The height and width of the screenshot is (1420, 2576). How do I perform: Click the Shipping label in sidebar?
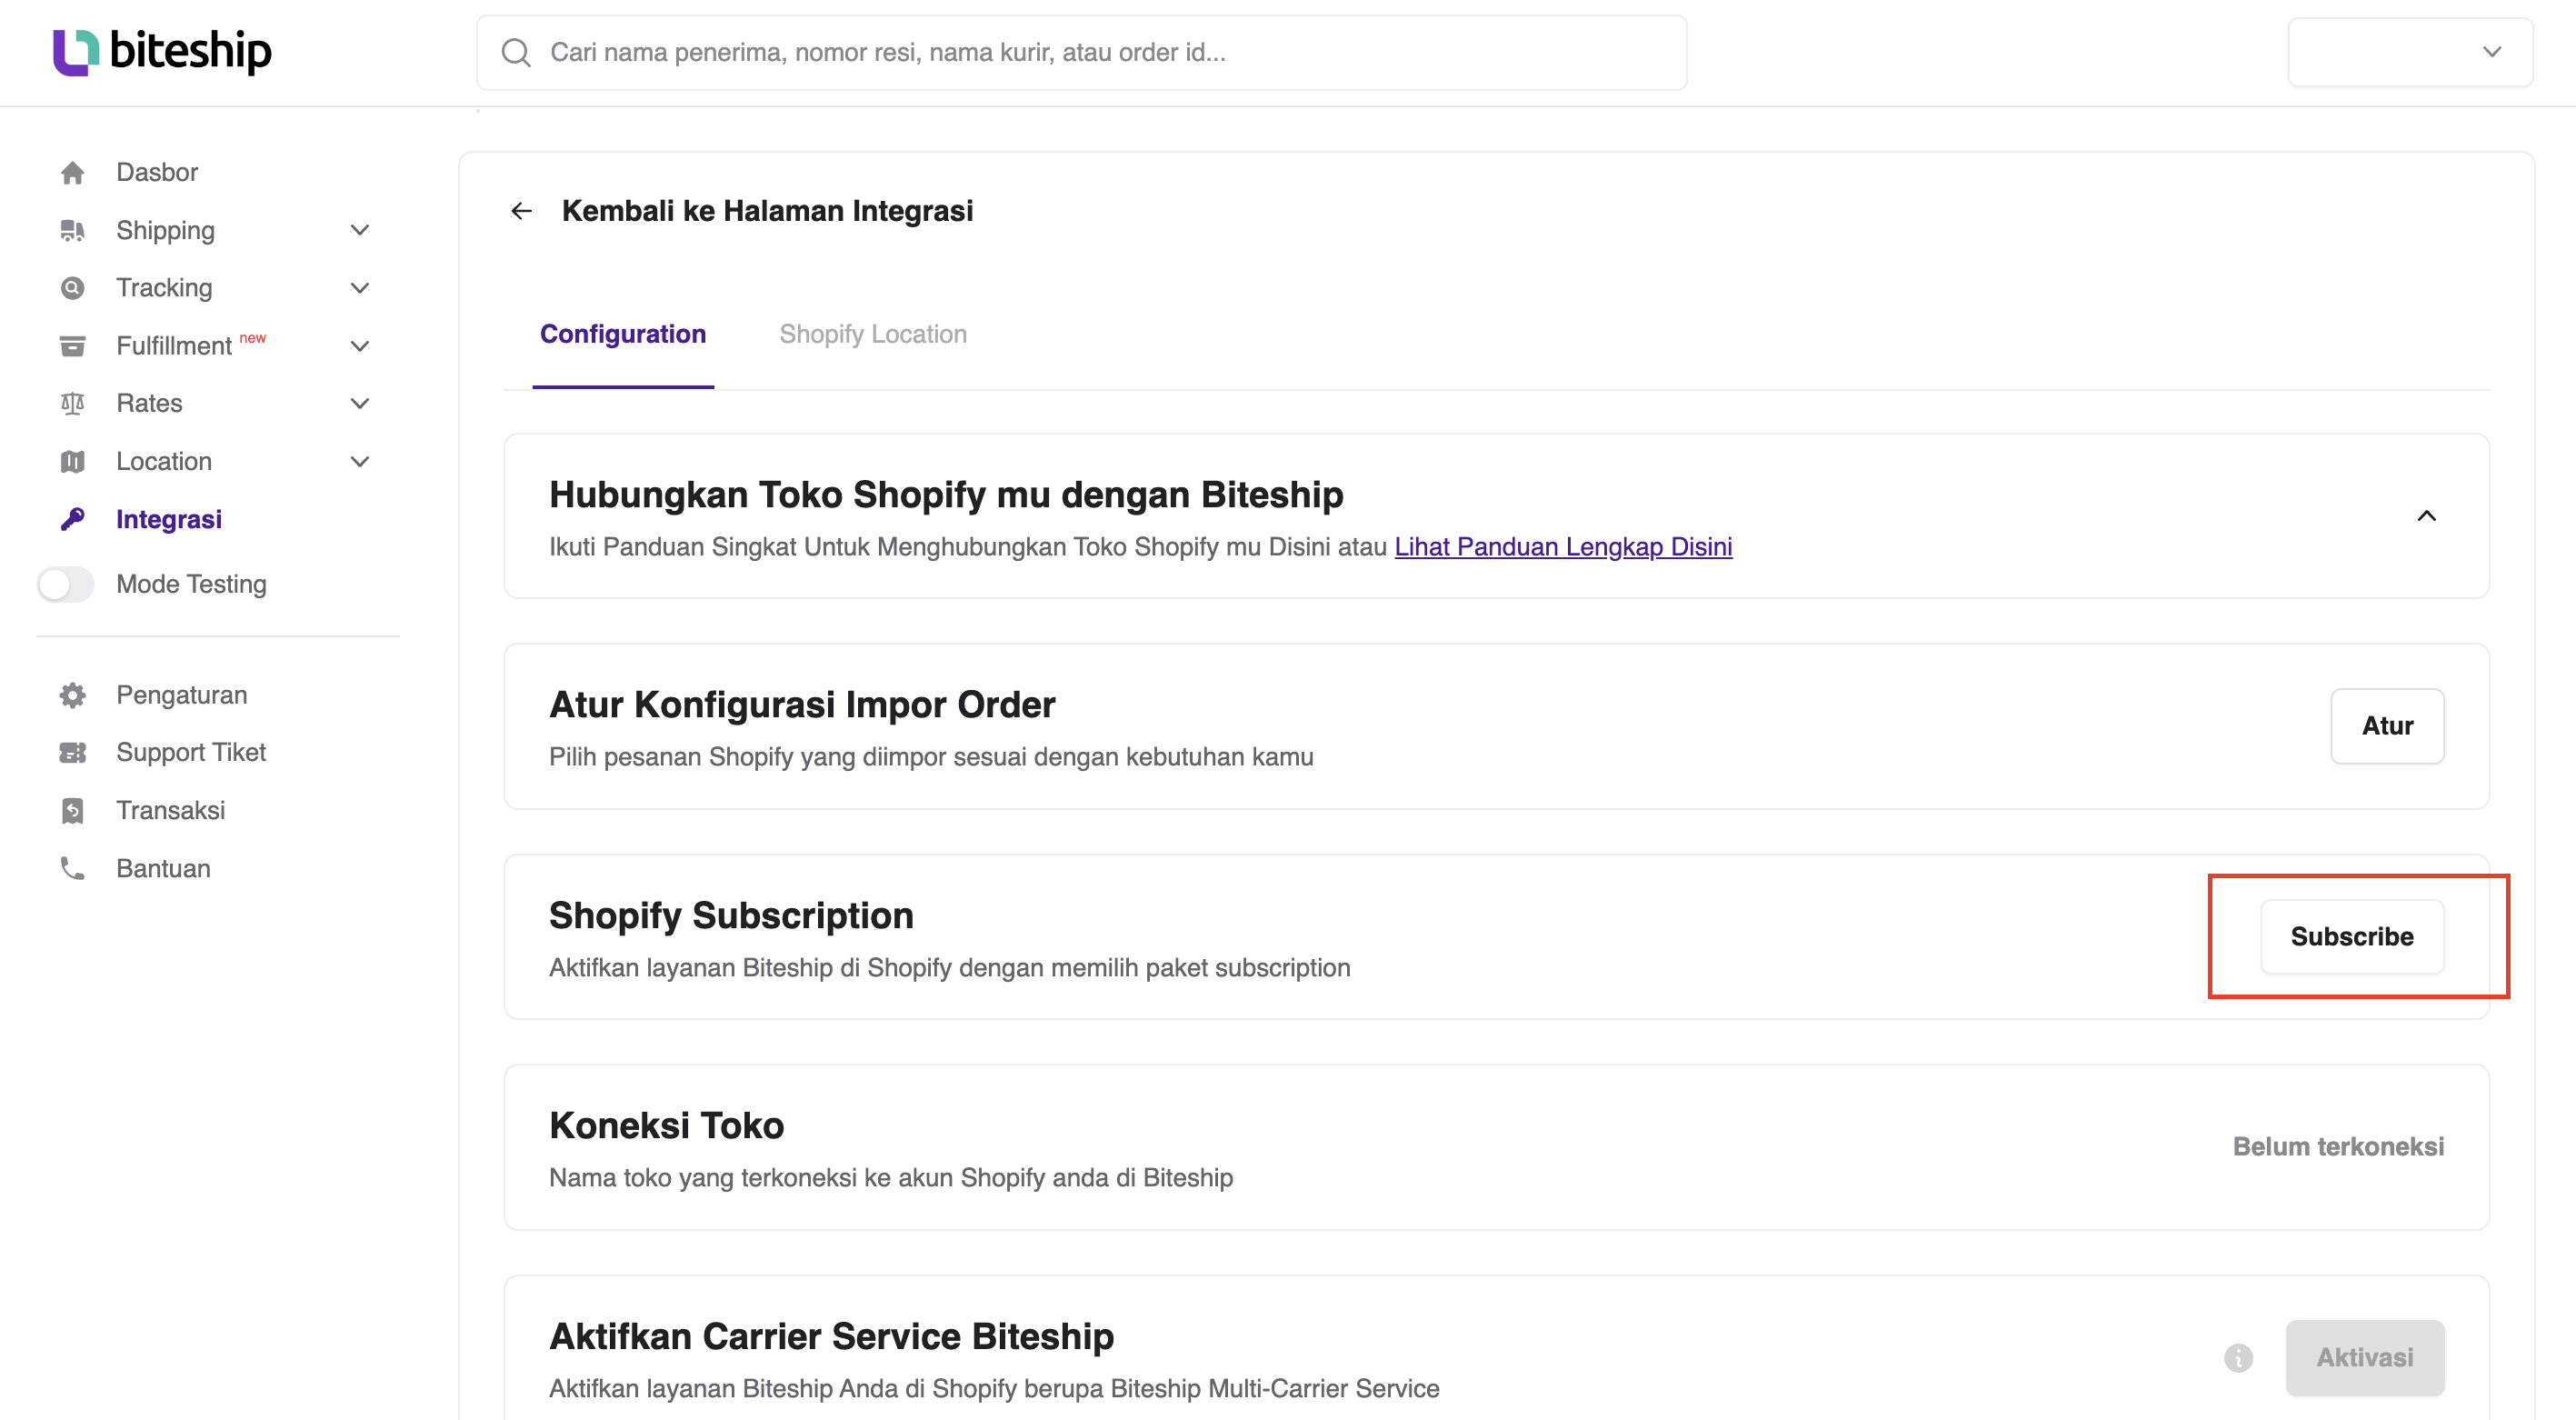tap(165, 230)
